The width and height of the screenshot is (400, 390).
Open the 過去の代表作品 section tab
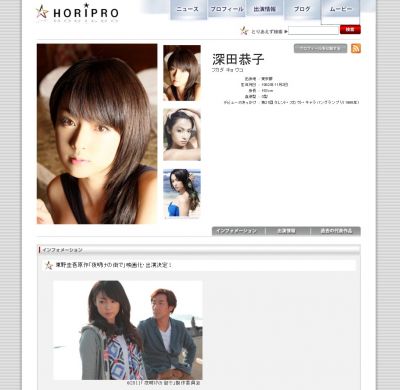click(x=336, y=231)
